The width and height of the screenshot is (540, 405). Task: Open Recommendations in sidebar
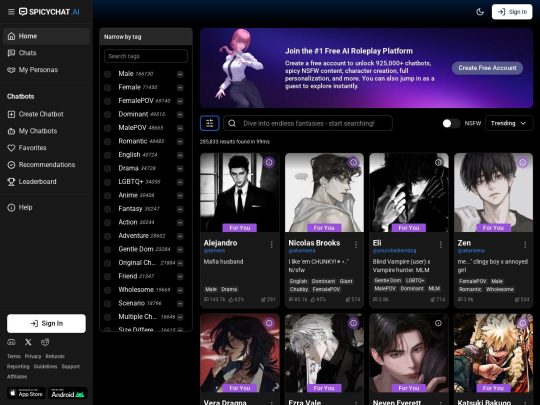(x=46, y=165)
